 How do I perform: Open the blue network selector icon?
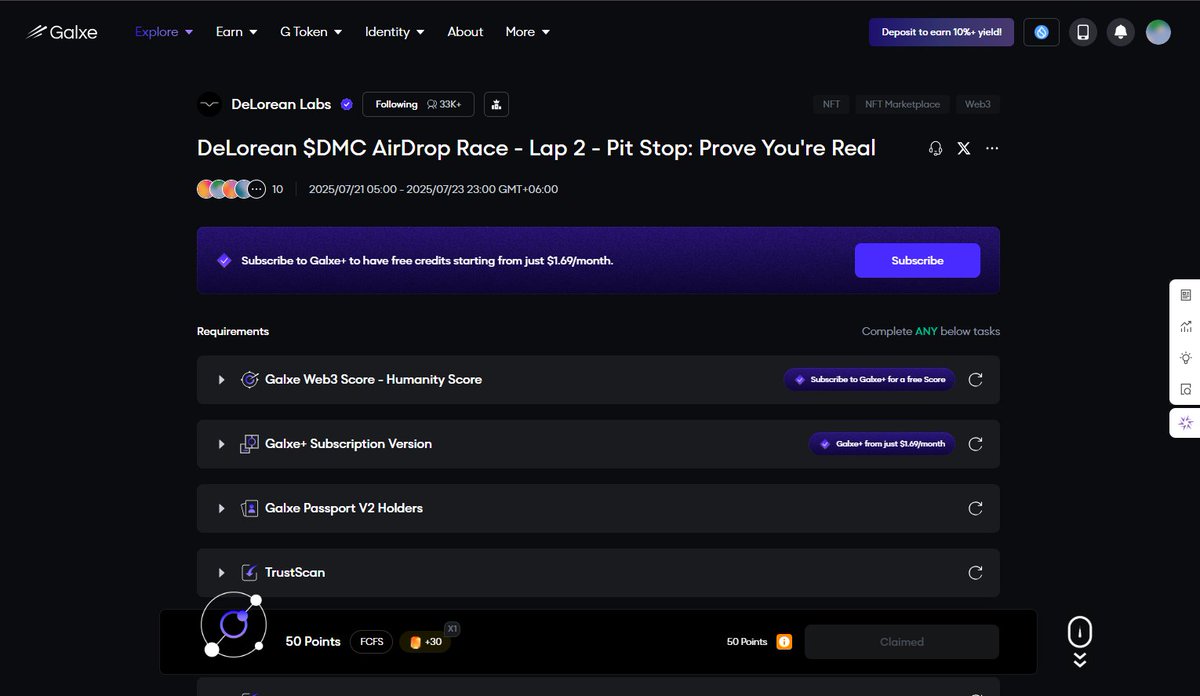coord(1041,32)
